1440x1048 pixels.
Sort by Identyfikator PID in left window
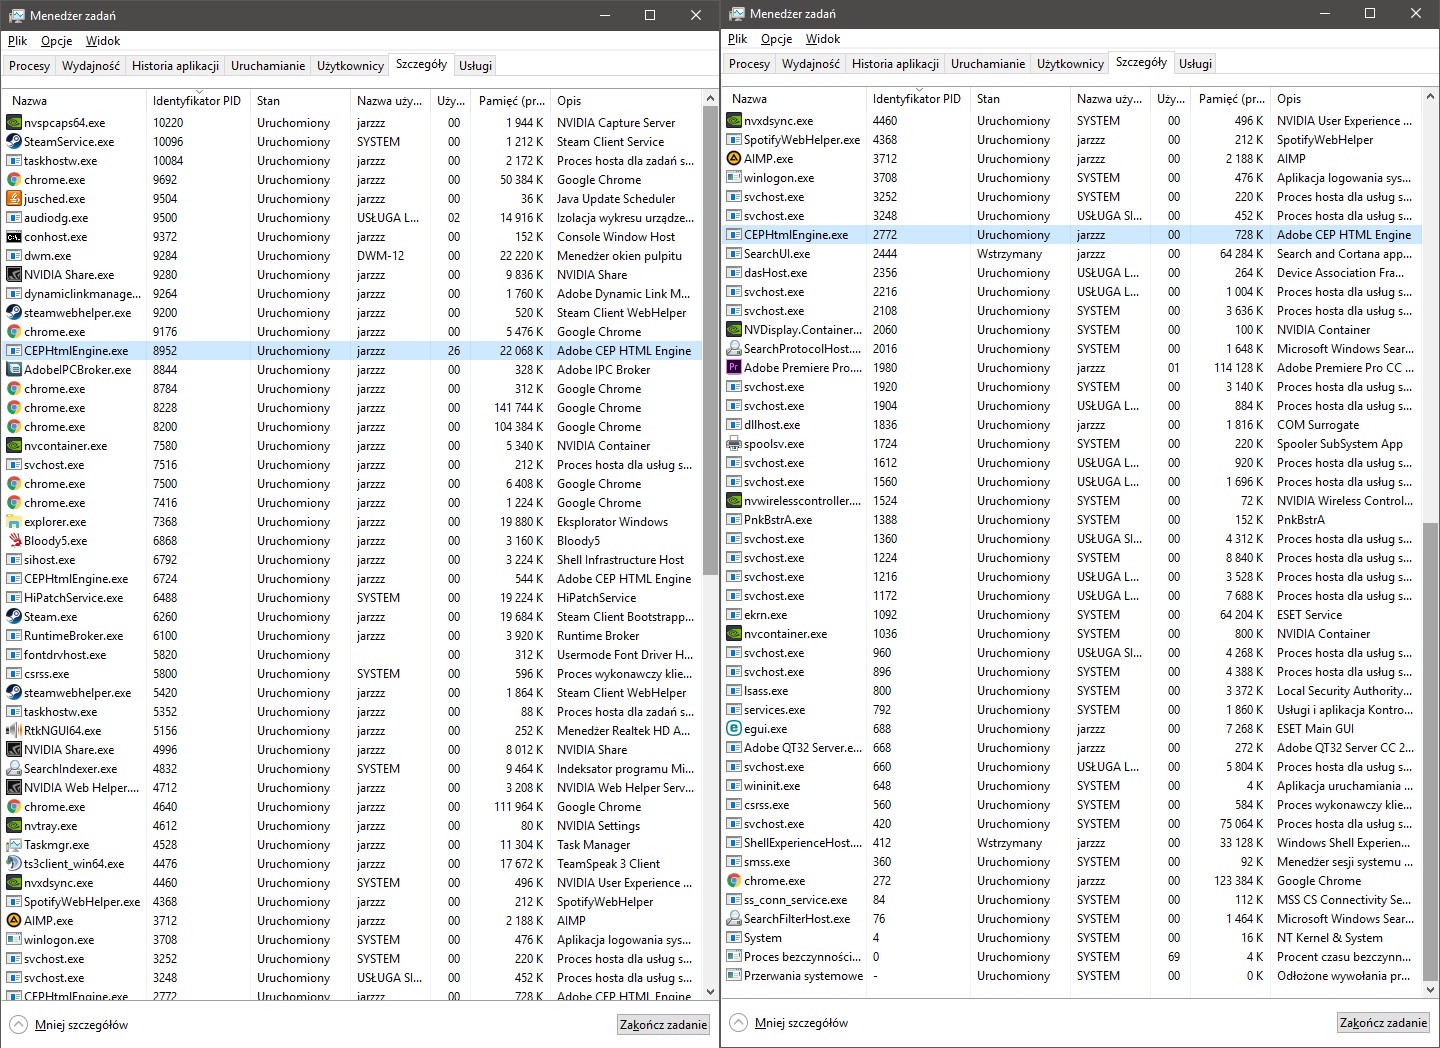click(198, 101)
